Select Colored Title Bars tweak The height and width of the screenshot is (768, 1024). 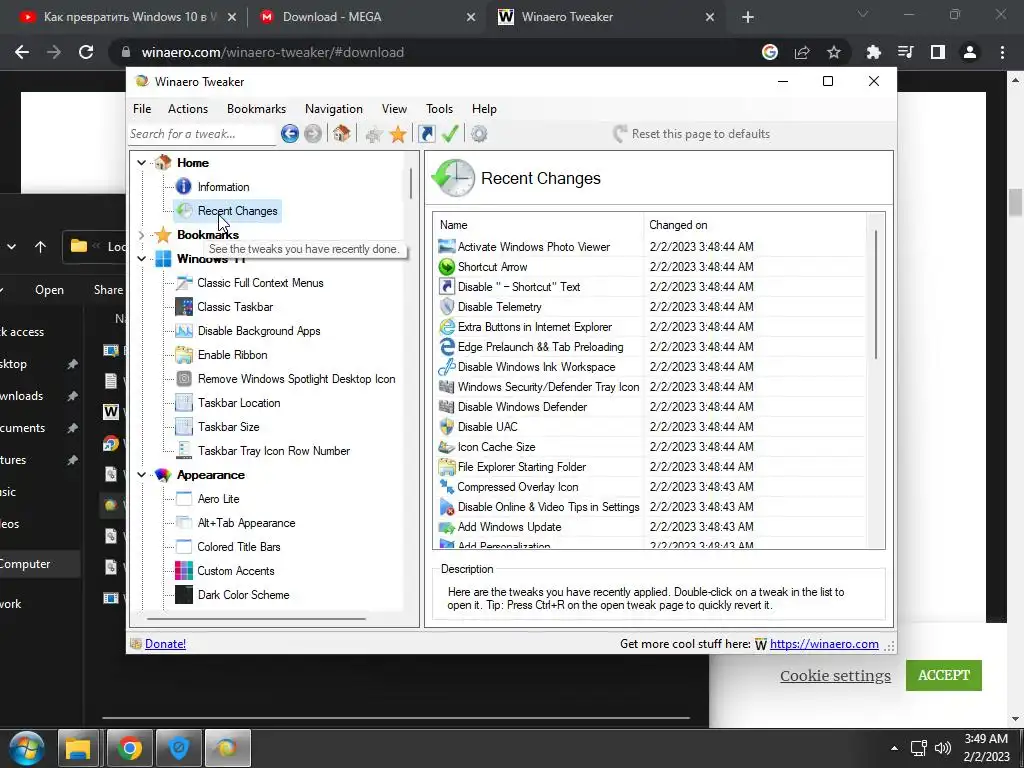pyautogui.click(x=238, y=547)
